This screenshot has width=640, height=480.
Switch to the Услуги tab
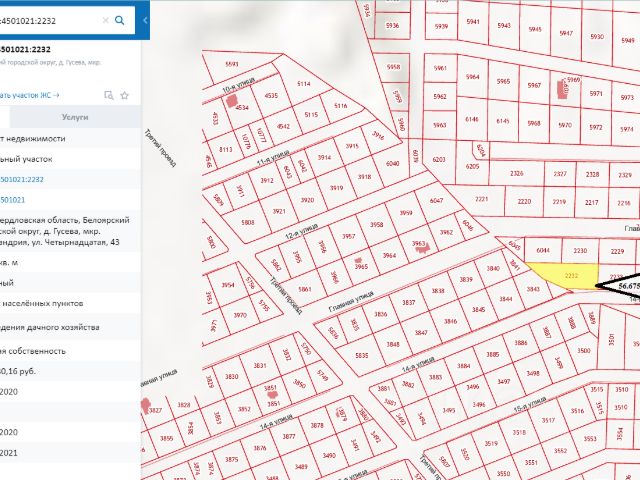coord(75,117)
